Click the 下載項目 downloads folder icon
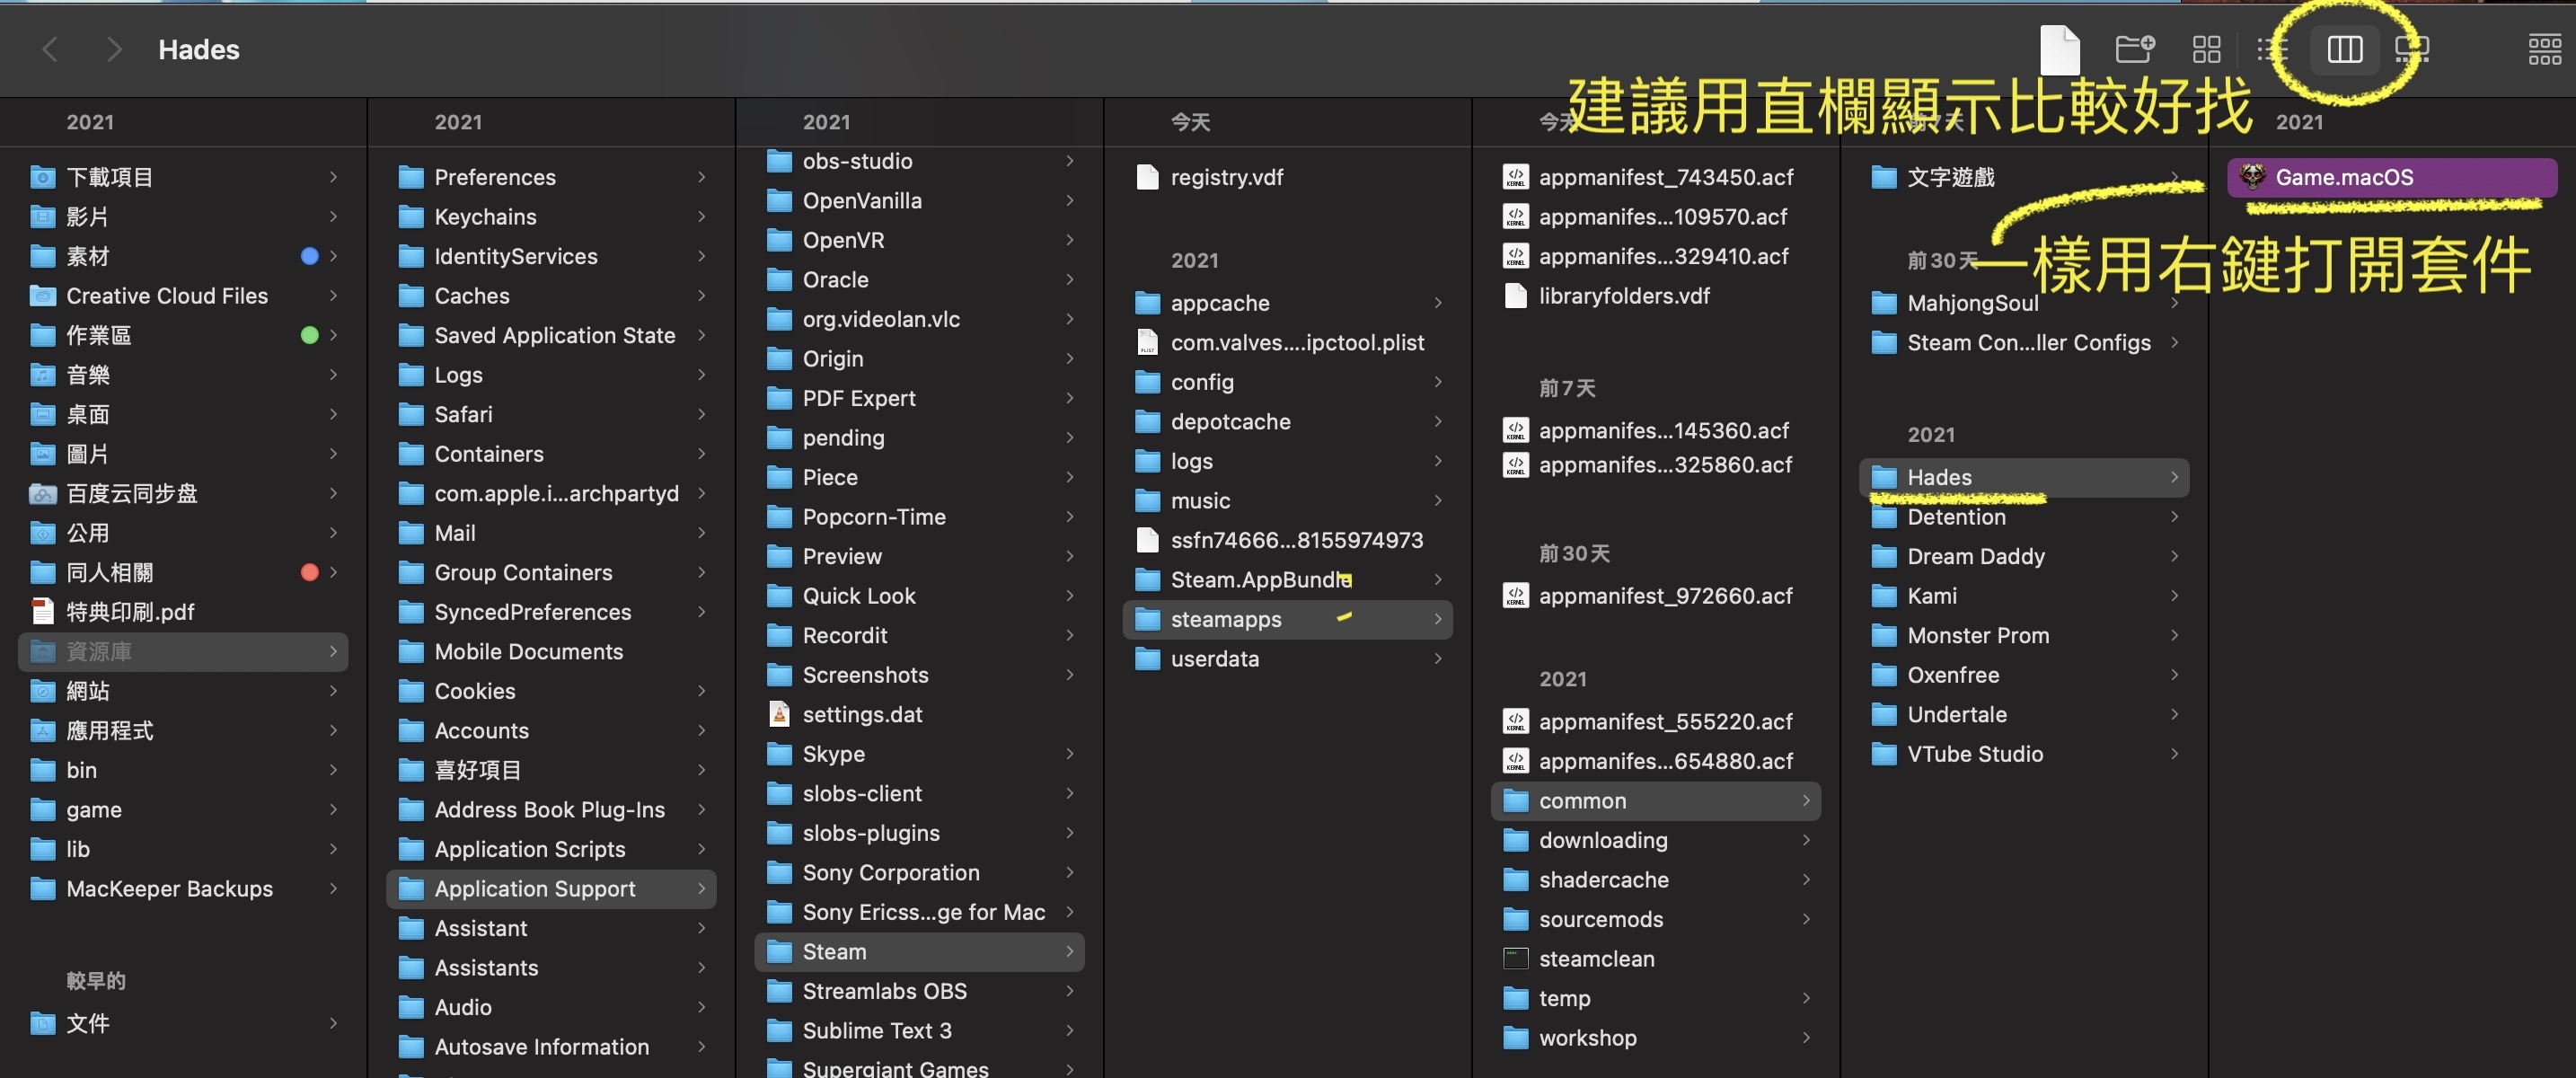 42,177
